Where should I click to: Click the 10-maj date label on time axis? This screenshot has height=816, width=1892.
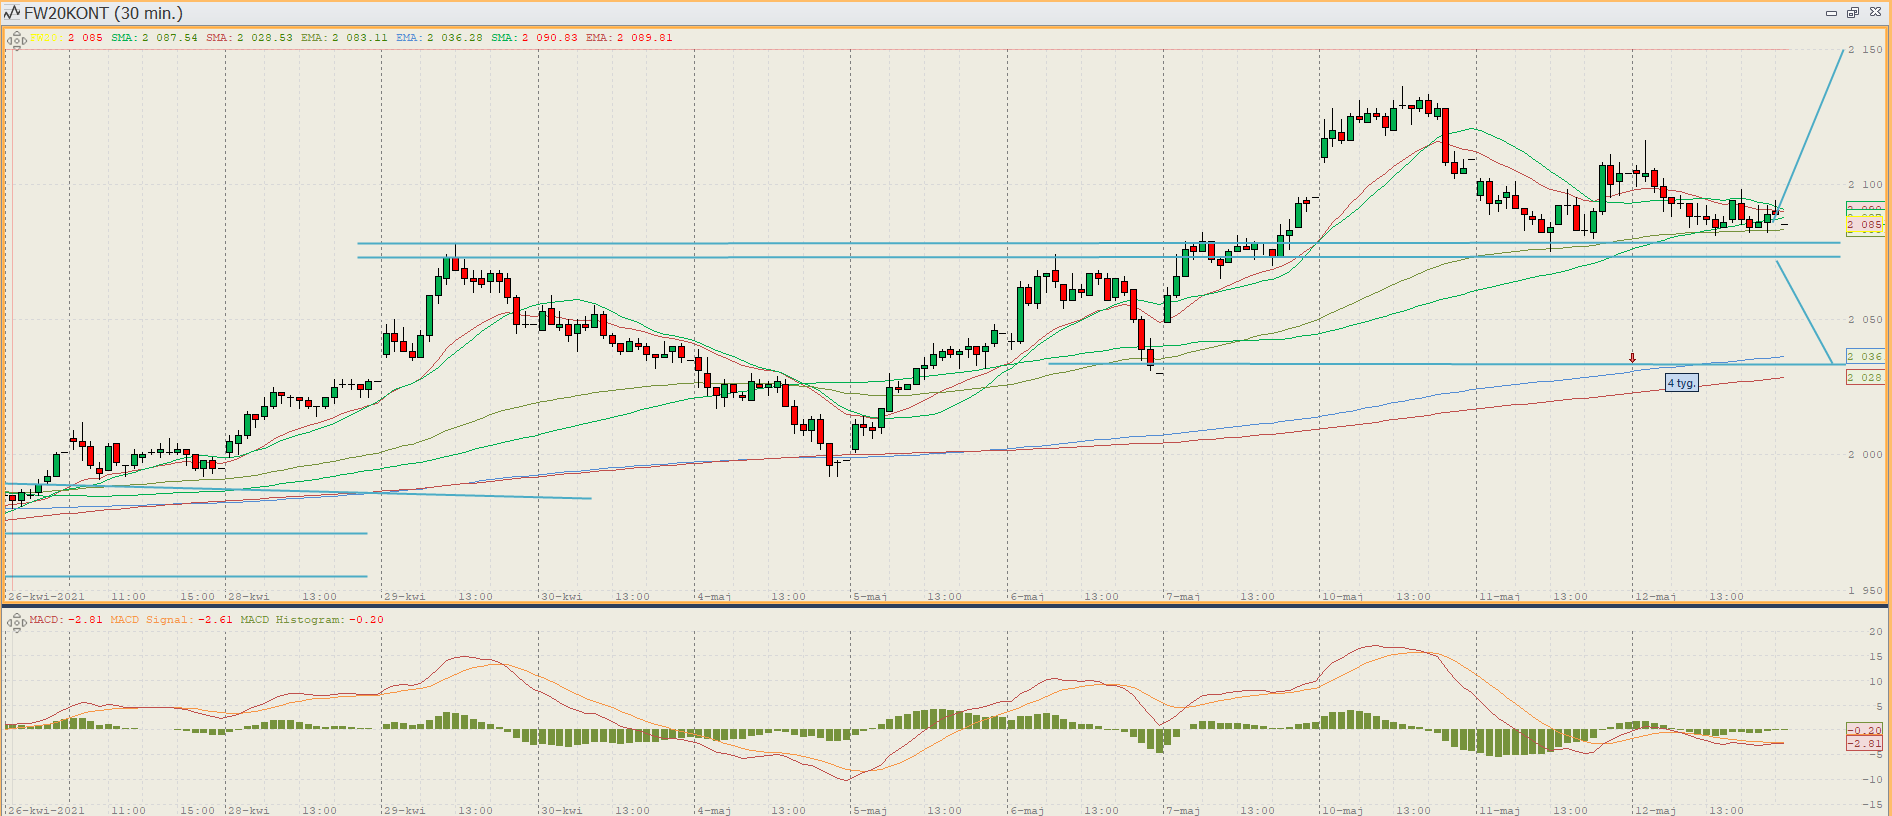click(1342, 597)
